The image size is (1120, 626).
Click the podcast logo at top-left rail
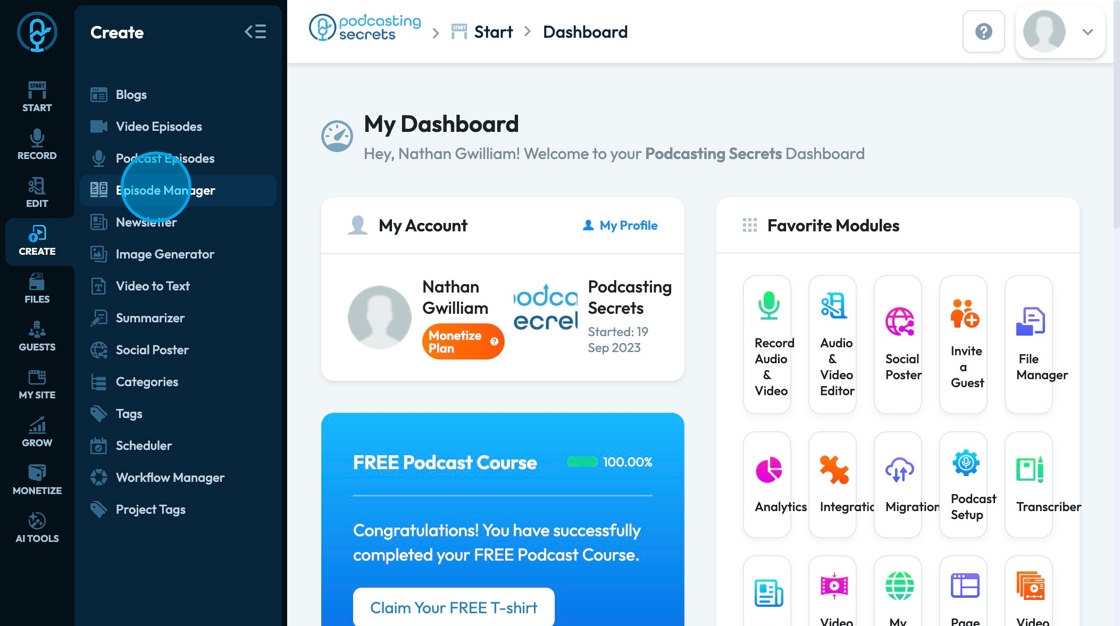(x=37, y=32)
